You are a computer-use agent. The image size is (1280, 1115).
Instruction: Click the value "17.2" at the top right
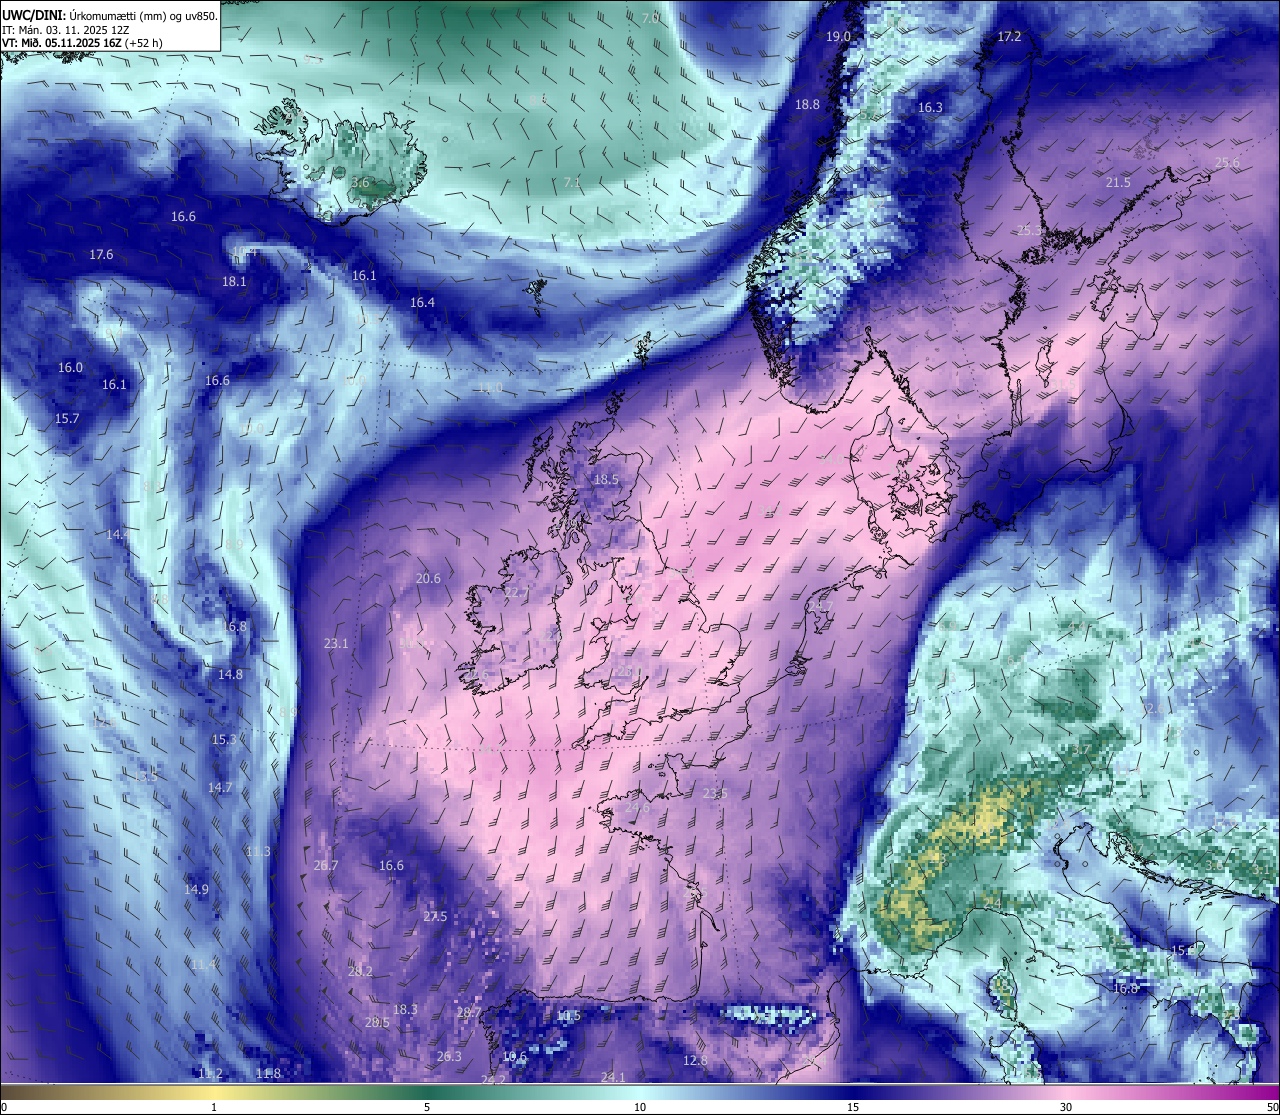point(1010,36)
